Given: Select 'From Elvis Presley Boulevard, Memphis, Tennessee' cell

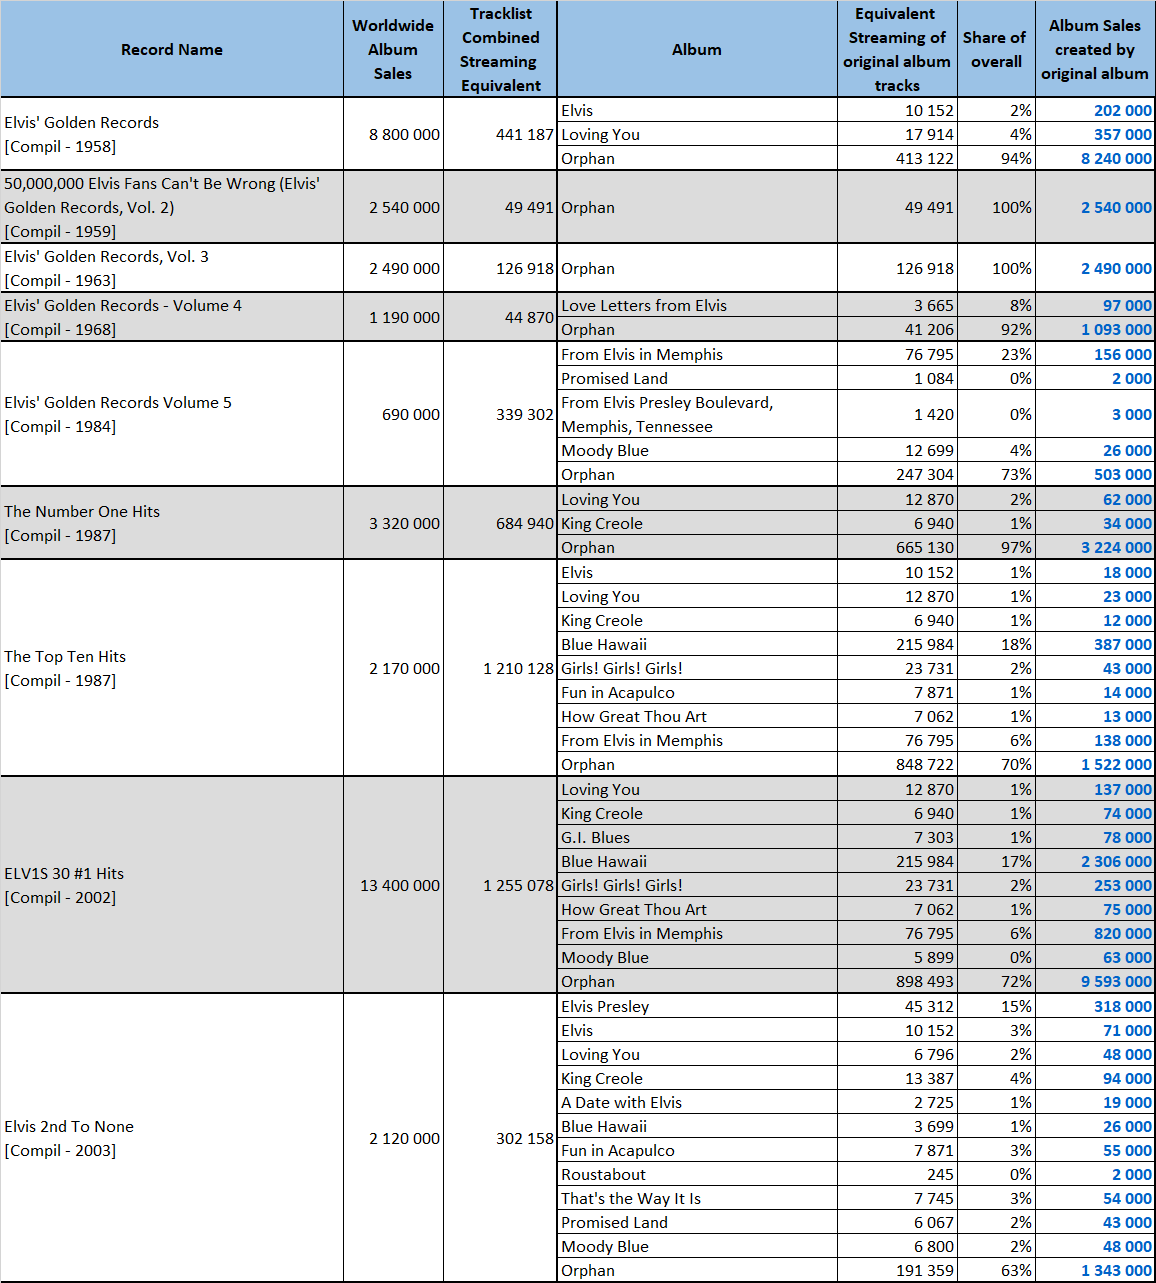Looking at the screenshot, I should (697, 414).
